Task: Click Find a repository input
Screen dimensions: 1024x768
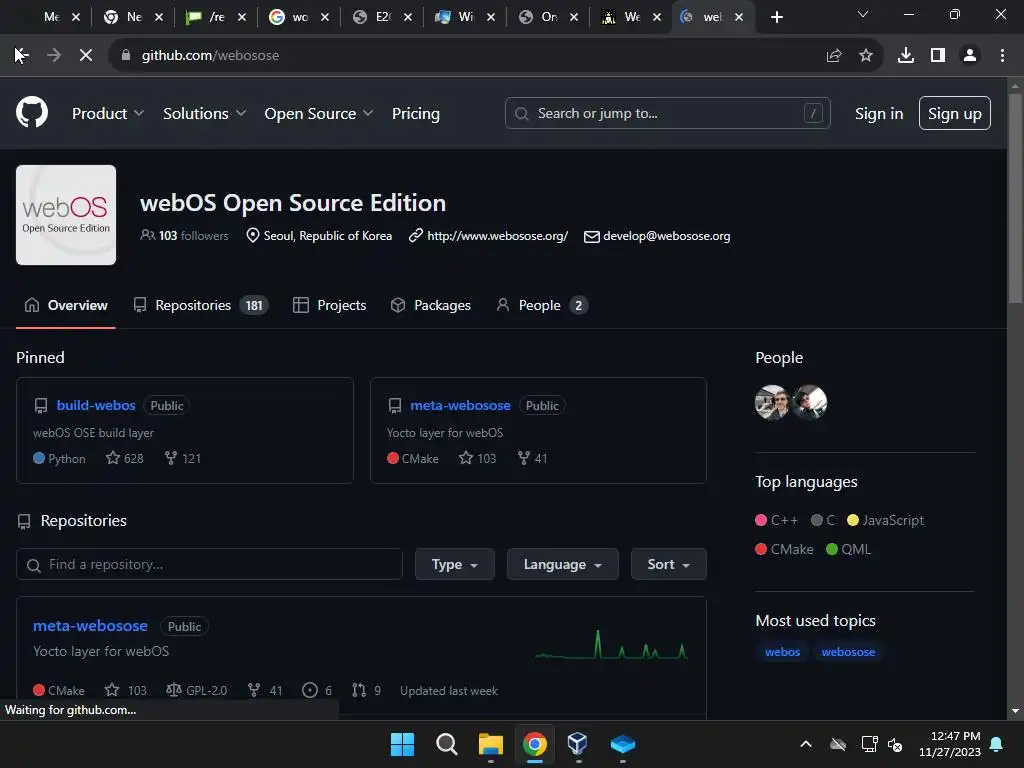Action: (209, 564)
